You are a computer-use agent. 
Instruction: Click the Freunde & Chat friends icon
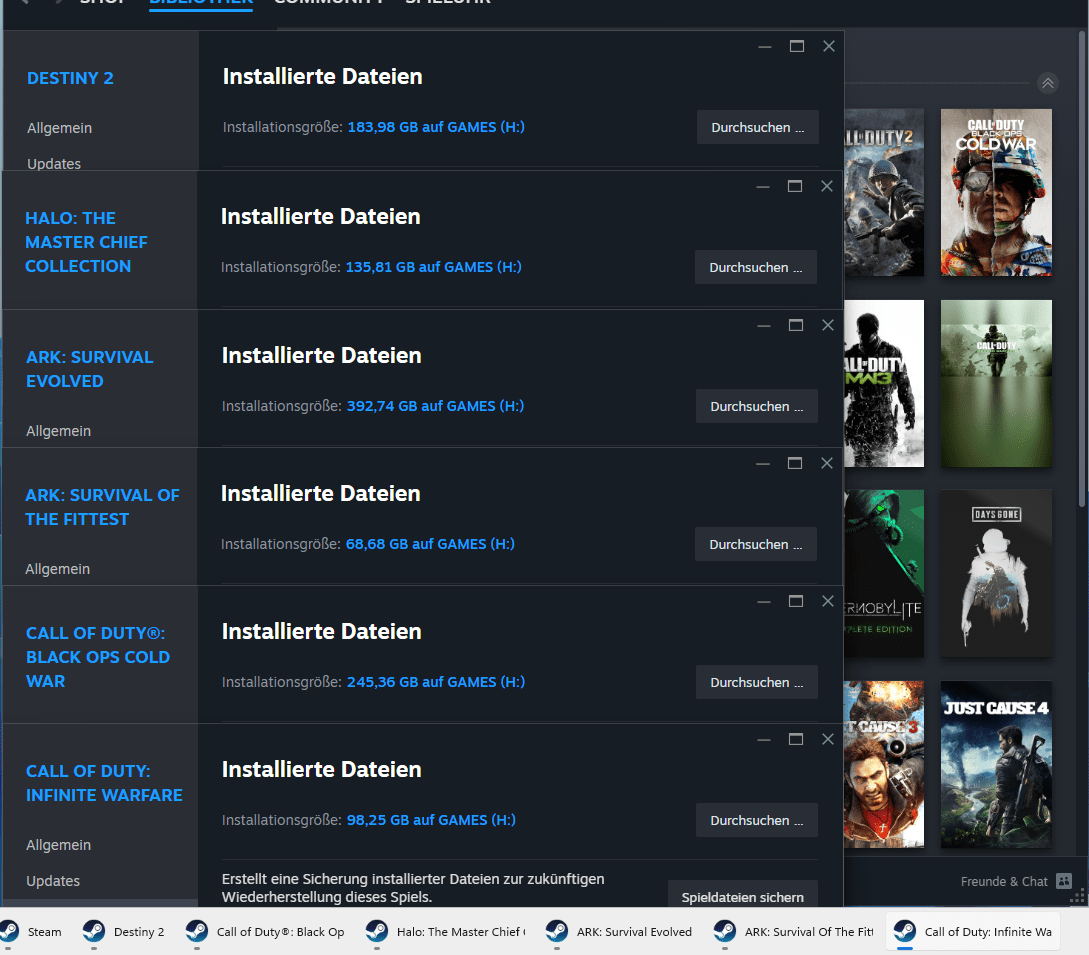[x=1063, y=881]
